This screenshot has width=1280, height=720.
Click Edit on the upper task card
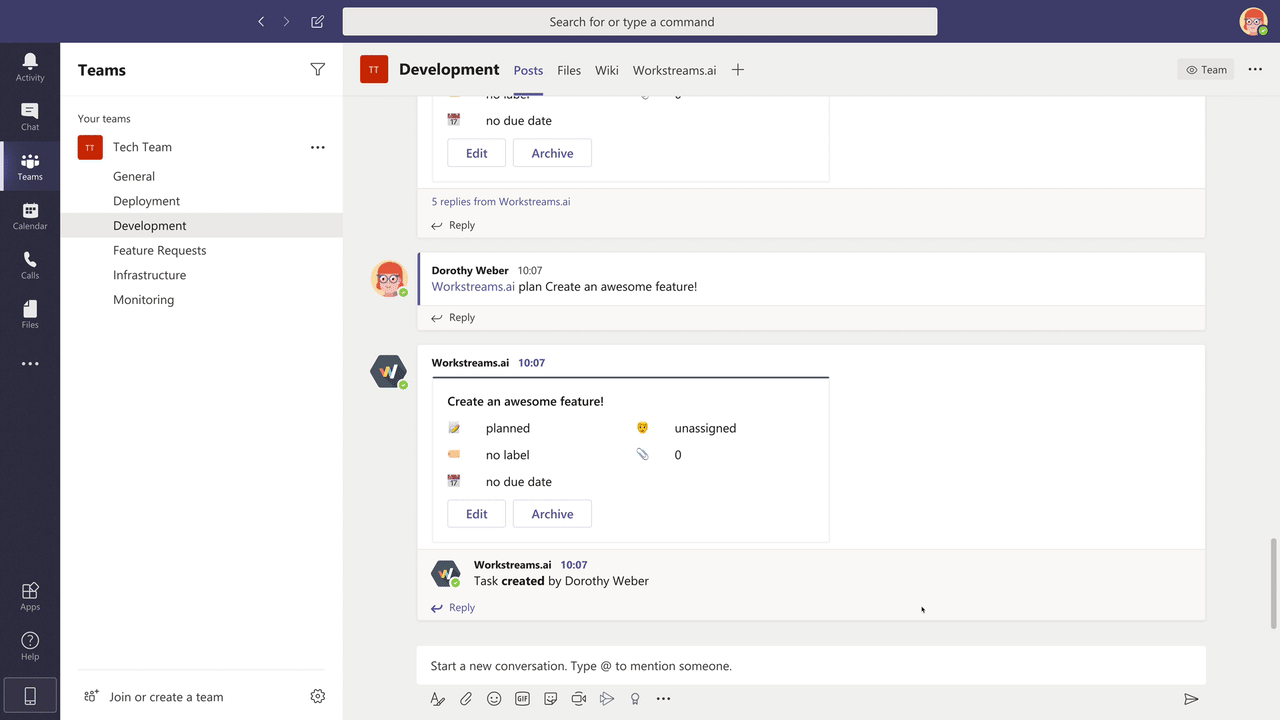click(476, 153)
